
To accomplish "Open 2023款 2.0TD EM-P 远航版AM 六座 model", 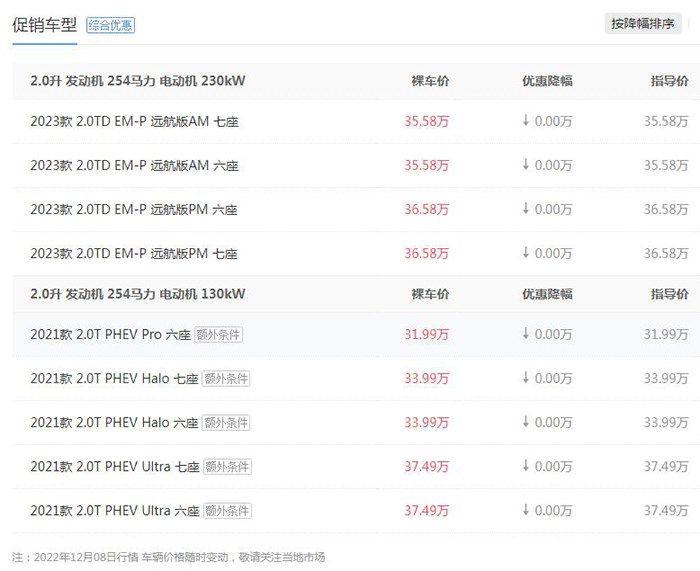I will tap(134, 166).
